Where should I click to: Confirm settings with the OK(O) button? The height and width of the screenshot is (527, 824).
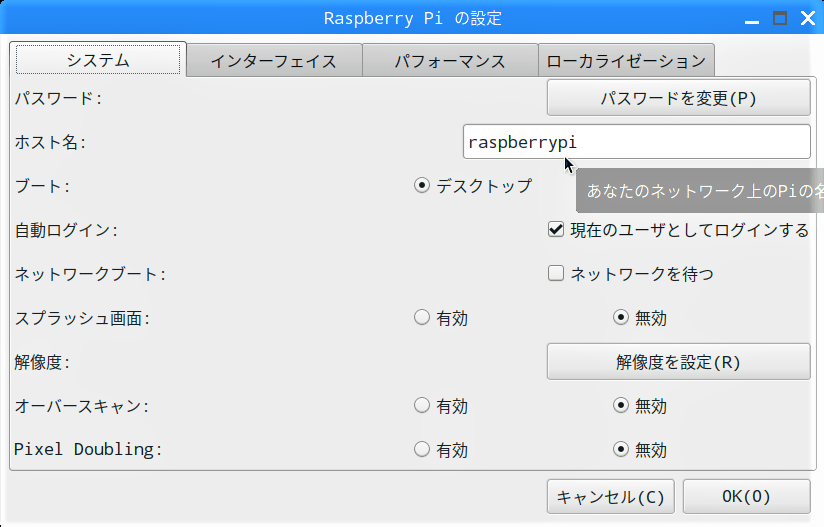[746, 497]
